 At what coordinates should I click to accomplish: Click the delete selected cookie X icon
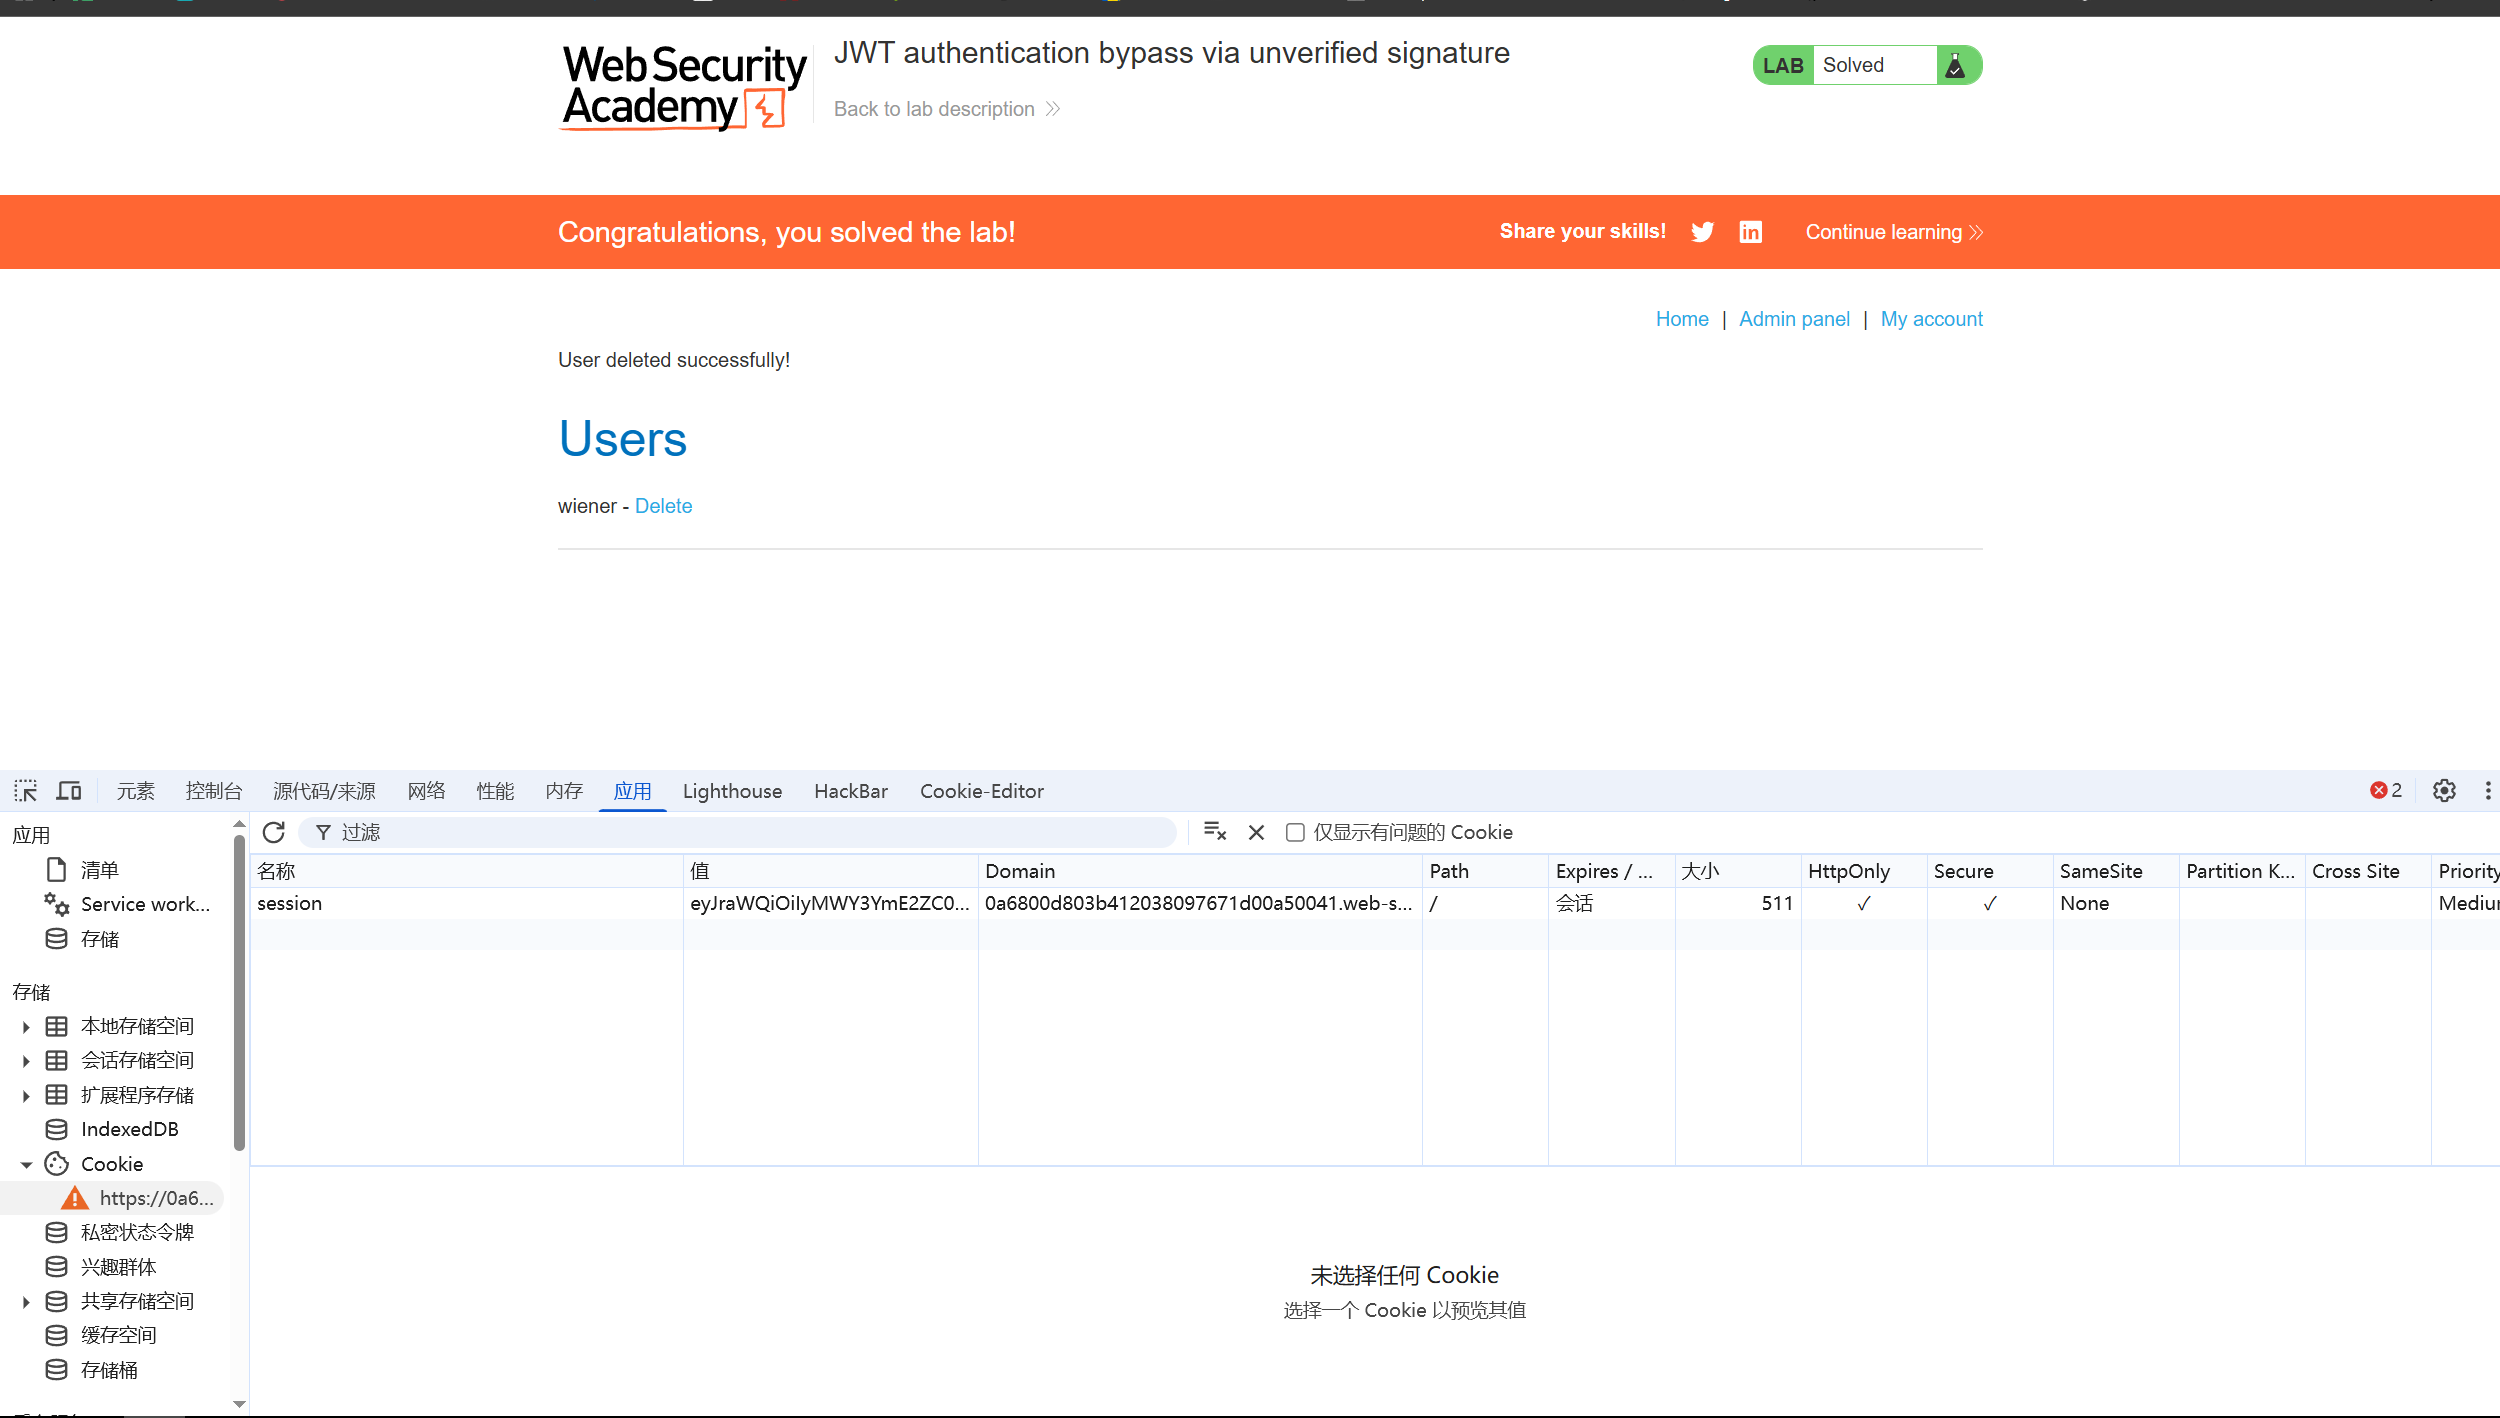pyautogui.click(x=1256, y=832)
